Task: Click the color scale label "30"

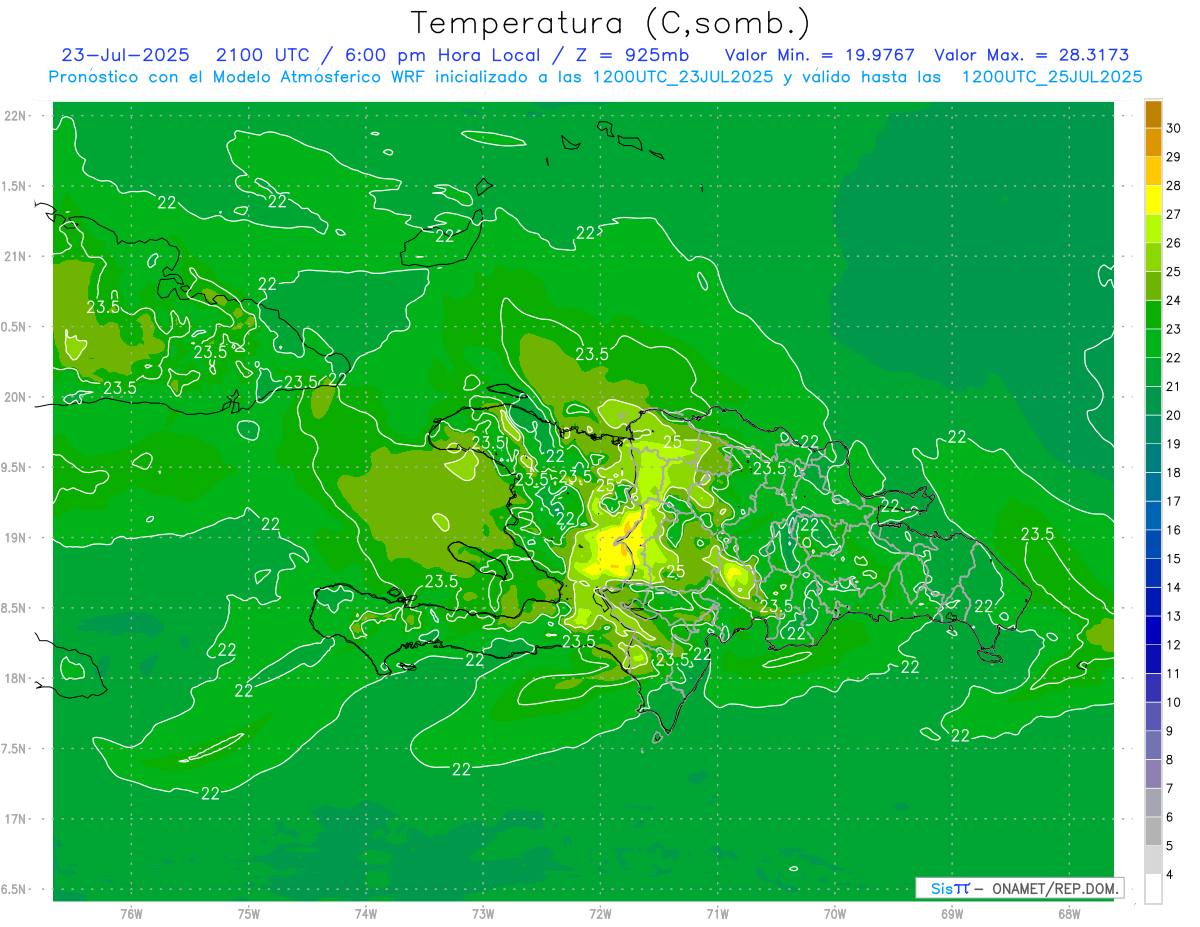Action: click(1174, 128)
